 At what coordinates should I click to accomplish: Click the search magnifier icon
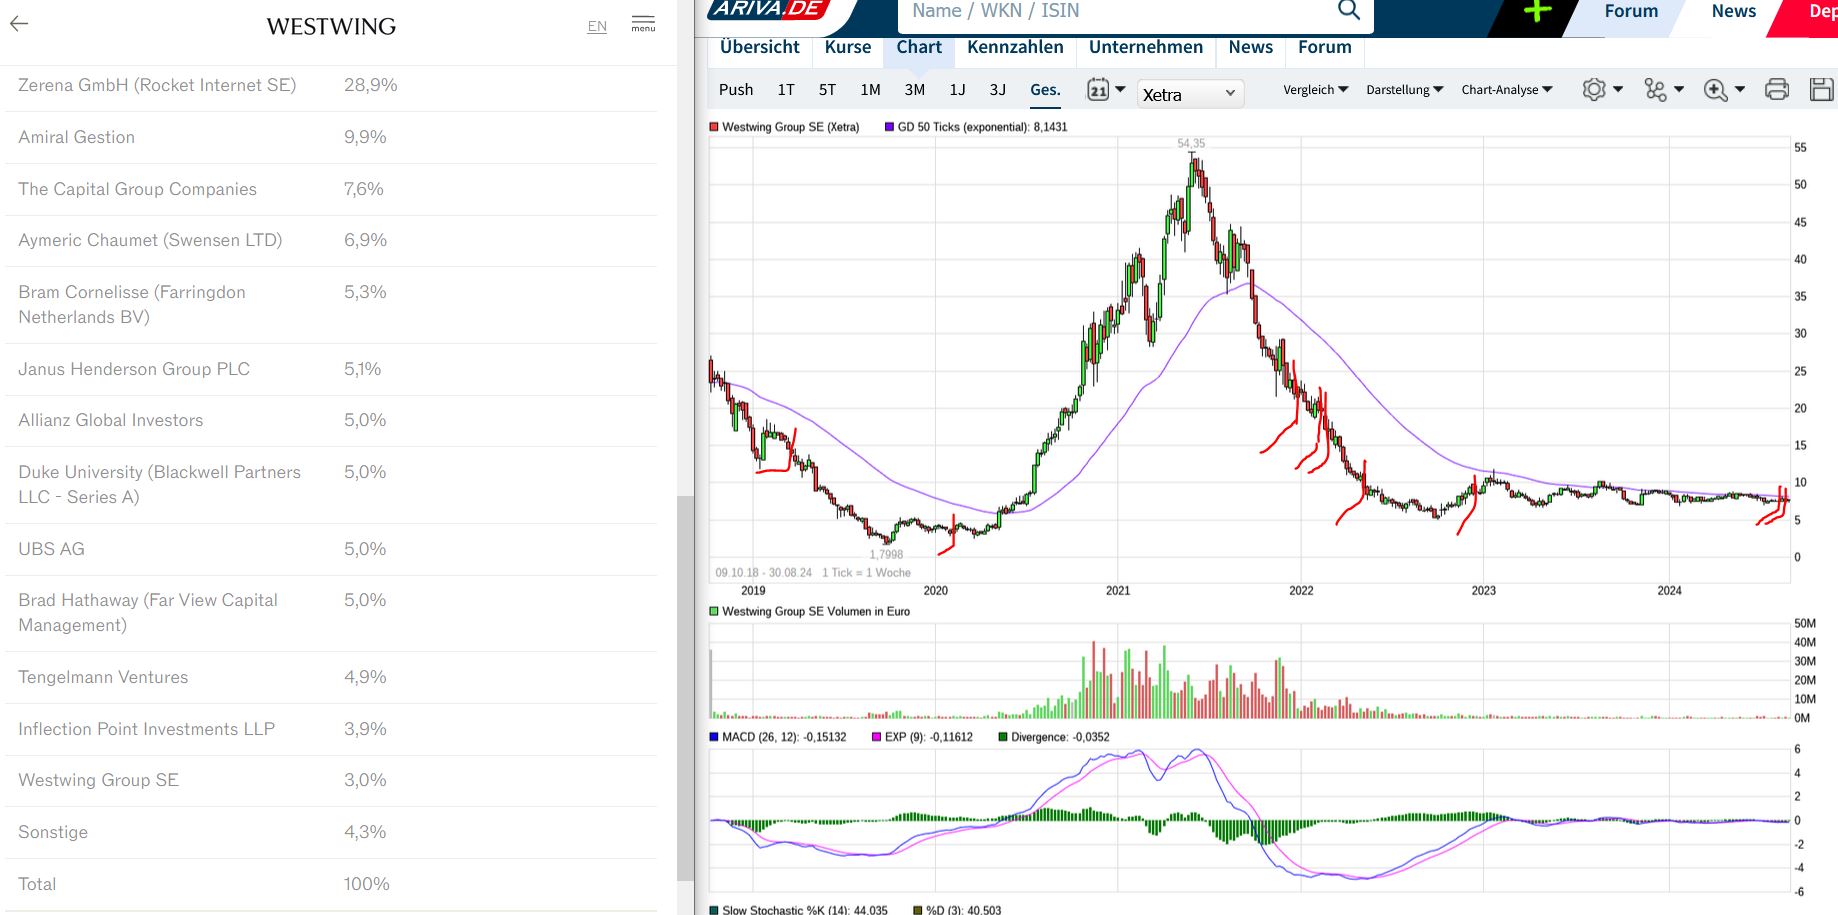click(1348, 11)
